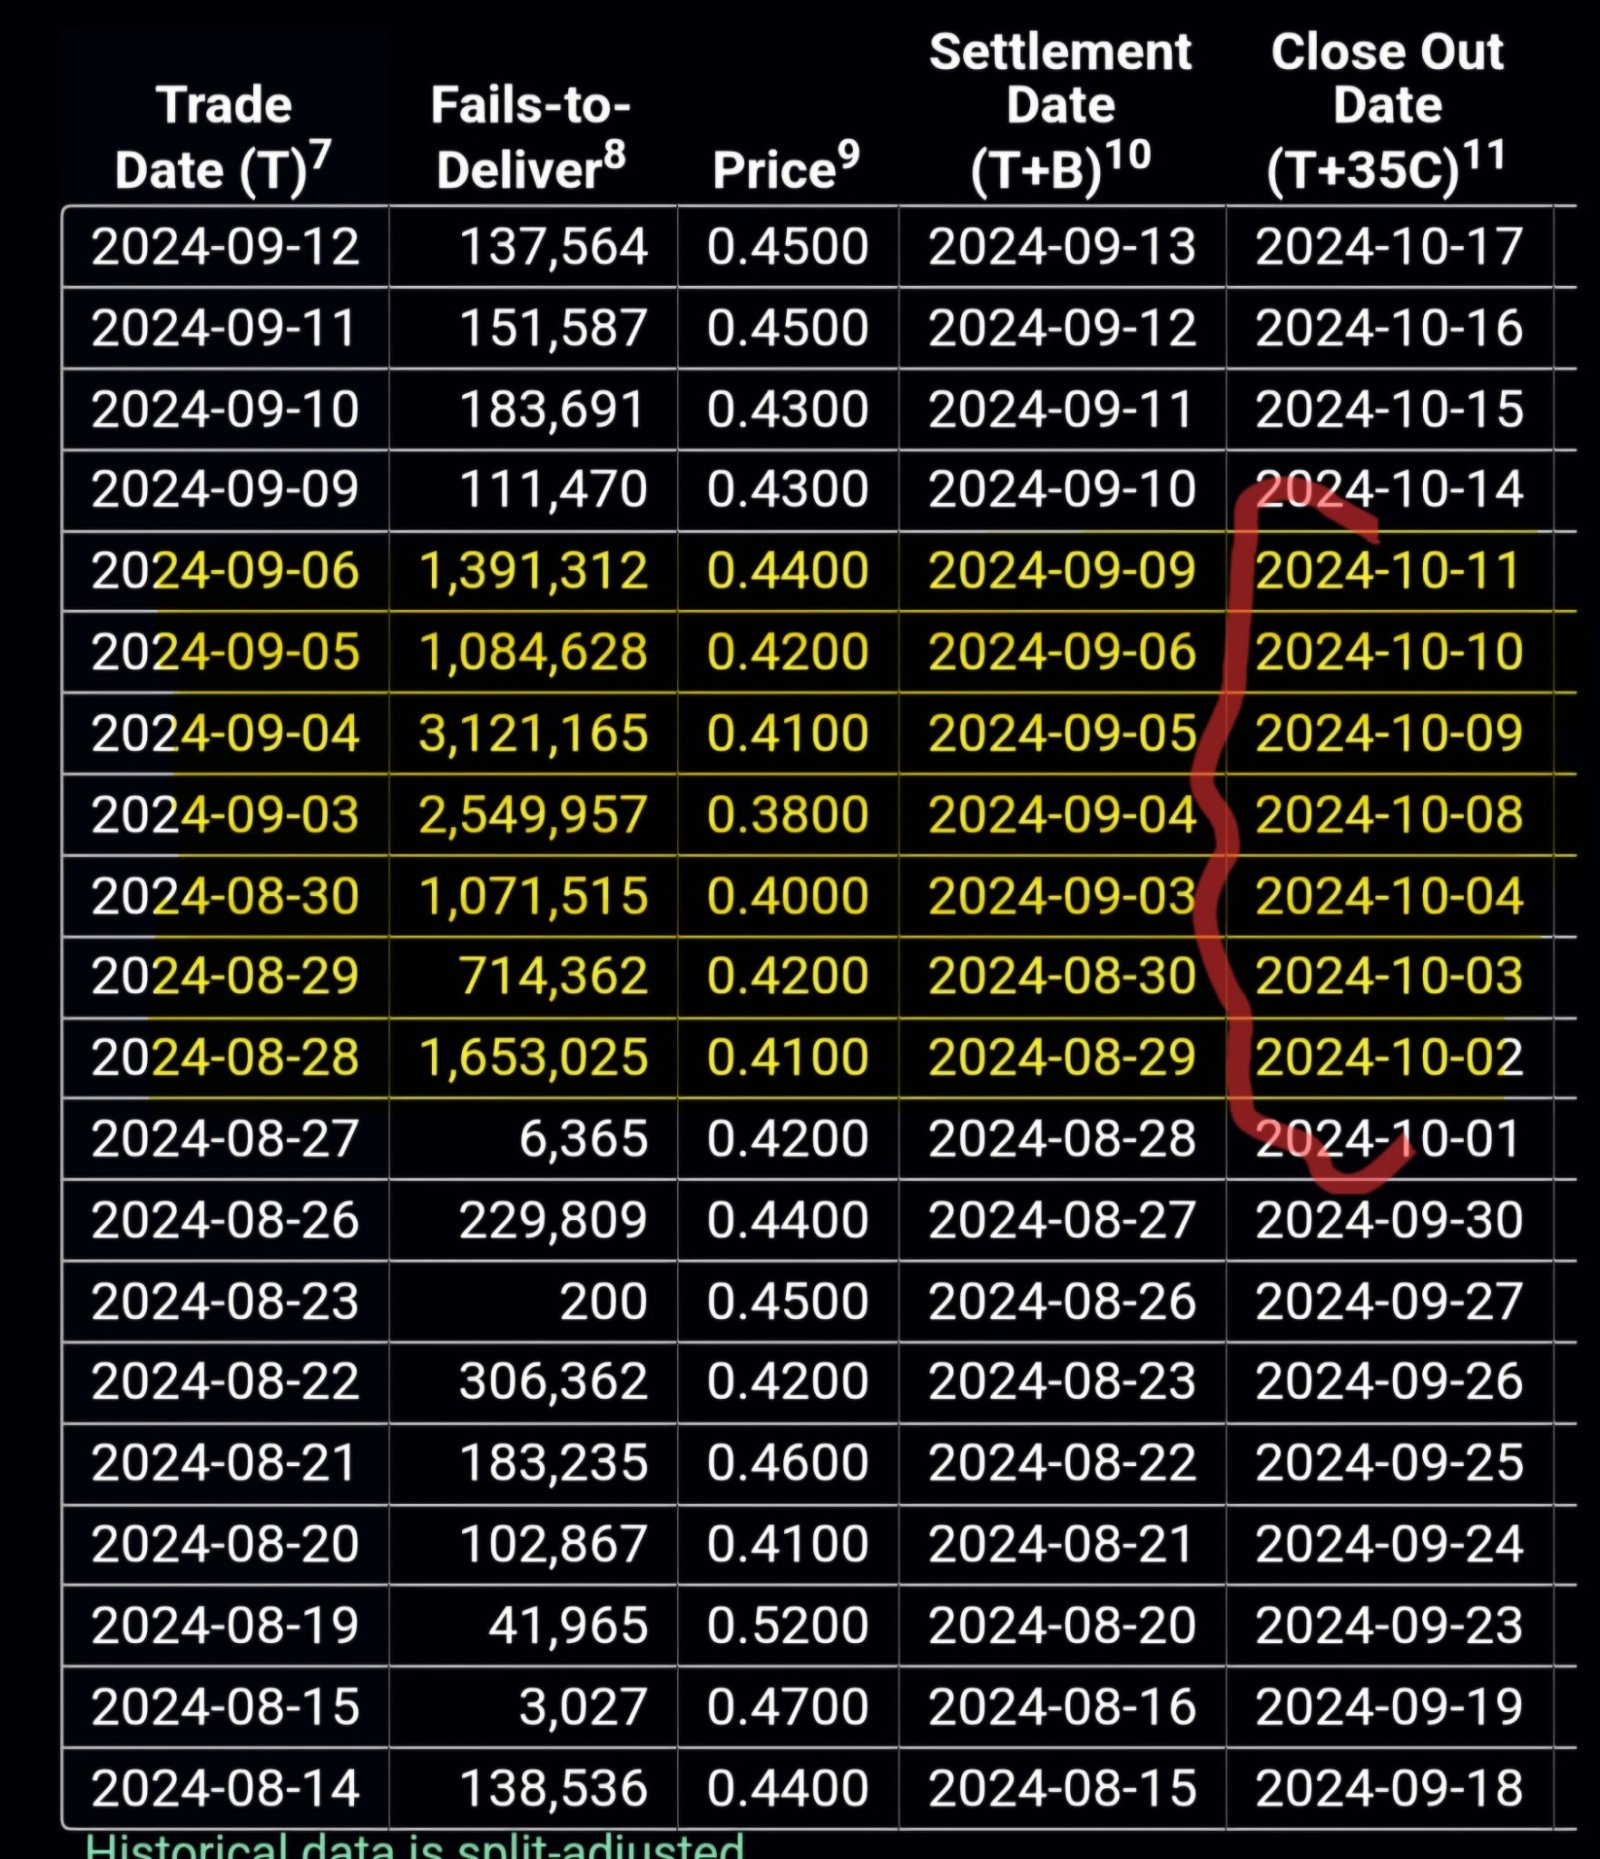Select price value 0.3800
Viewport: 1600px width, 1859px height.
coord(787,814)
